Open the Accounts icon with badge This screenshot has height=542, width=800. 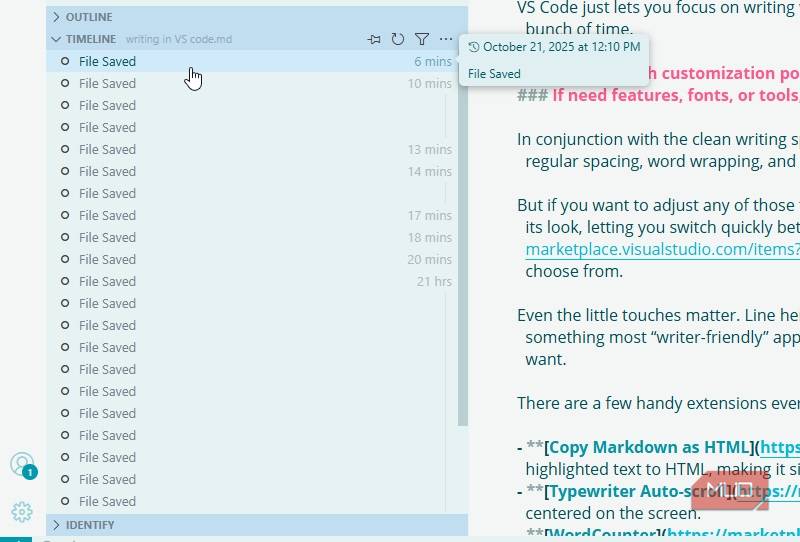click(x=22, y=465)
